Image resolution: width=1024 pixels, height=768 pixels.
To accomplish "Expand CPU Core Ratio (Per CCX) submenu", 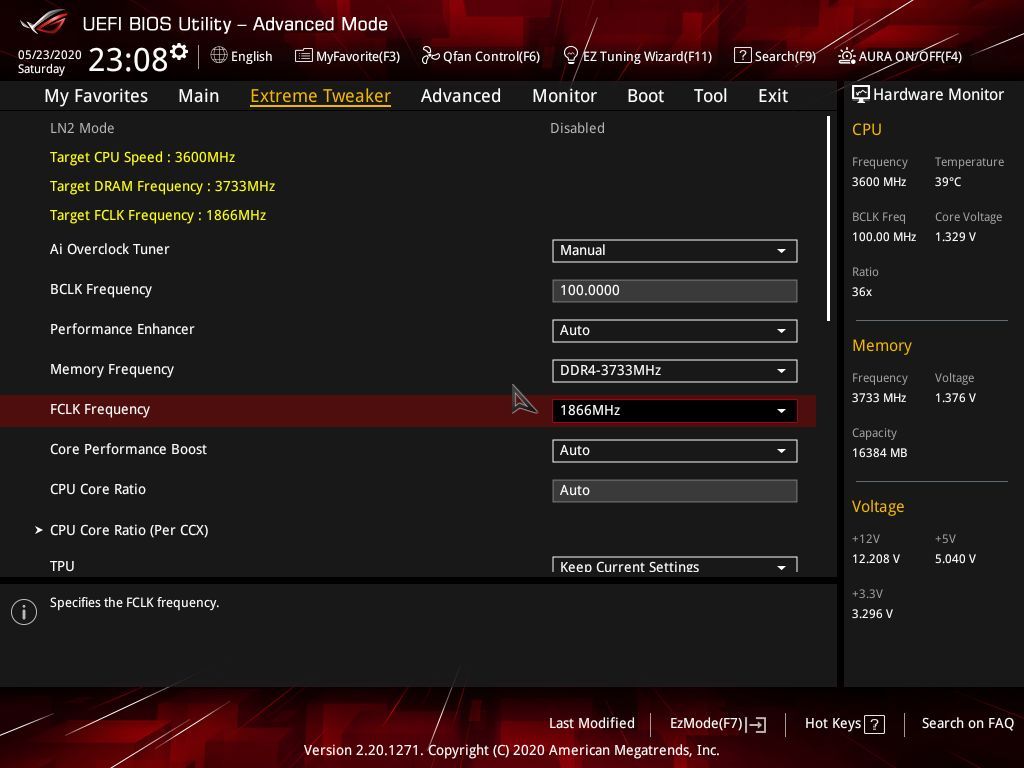I will click(x=129, y=530).
